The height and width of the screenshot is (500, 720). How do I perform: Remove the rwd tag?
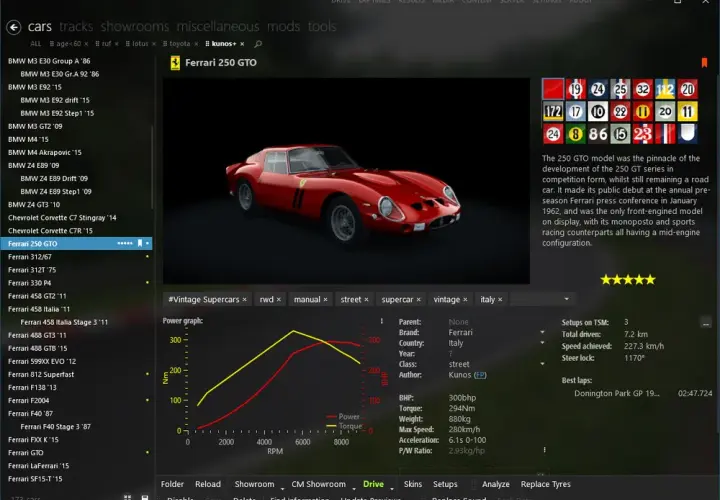point(279,300)
